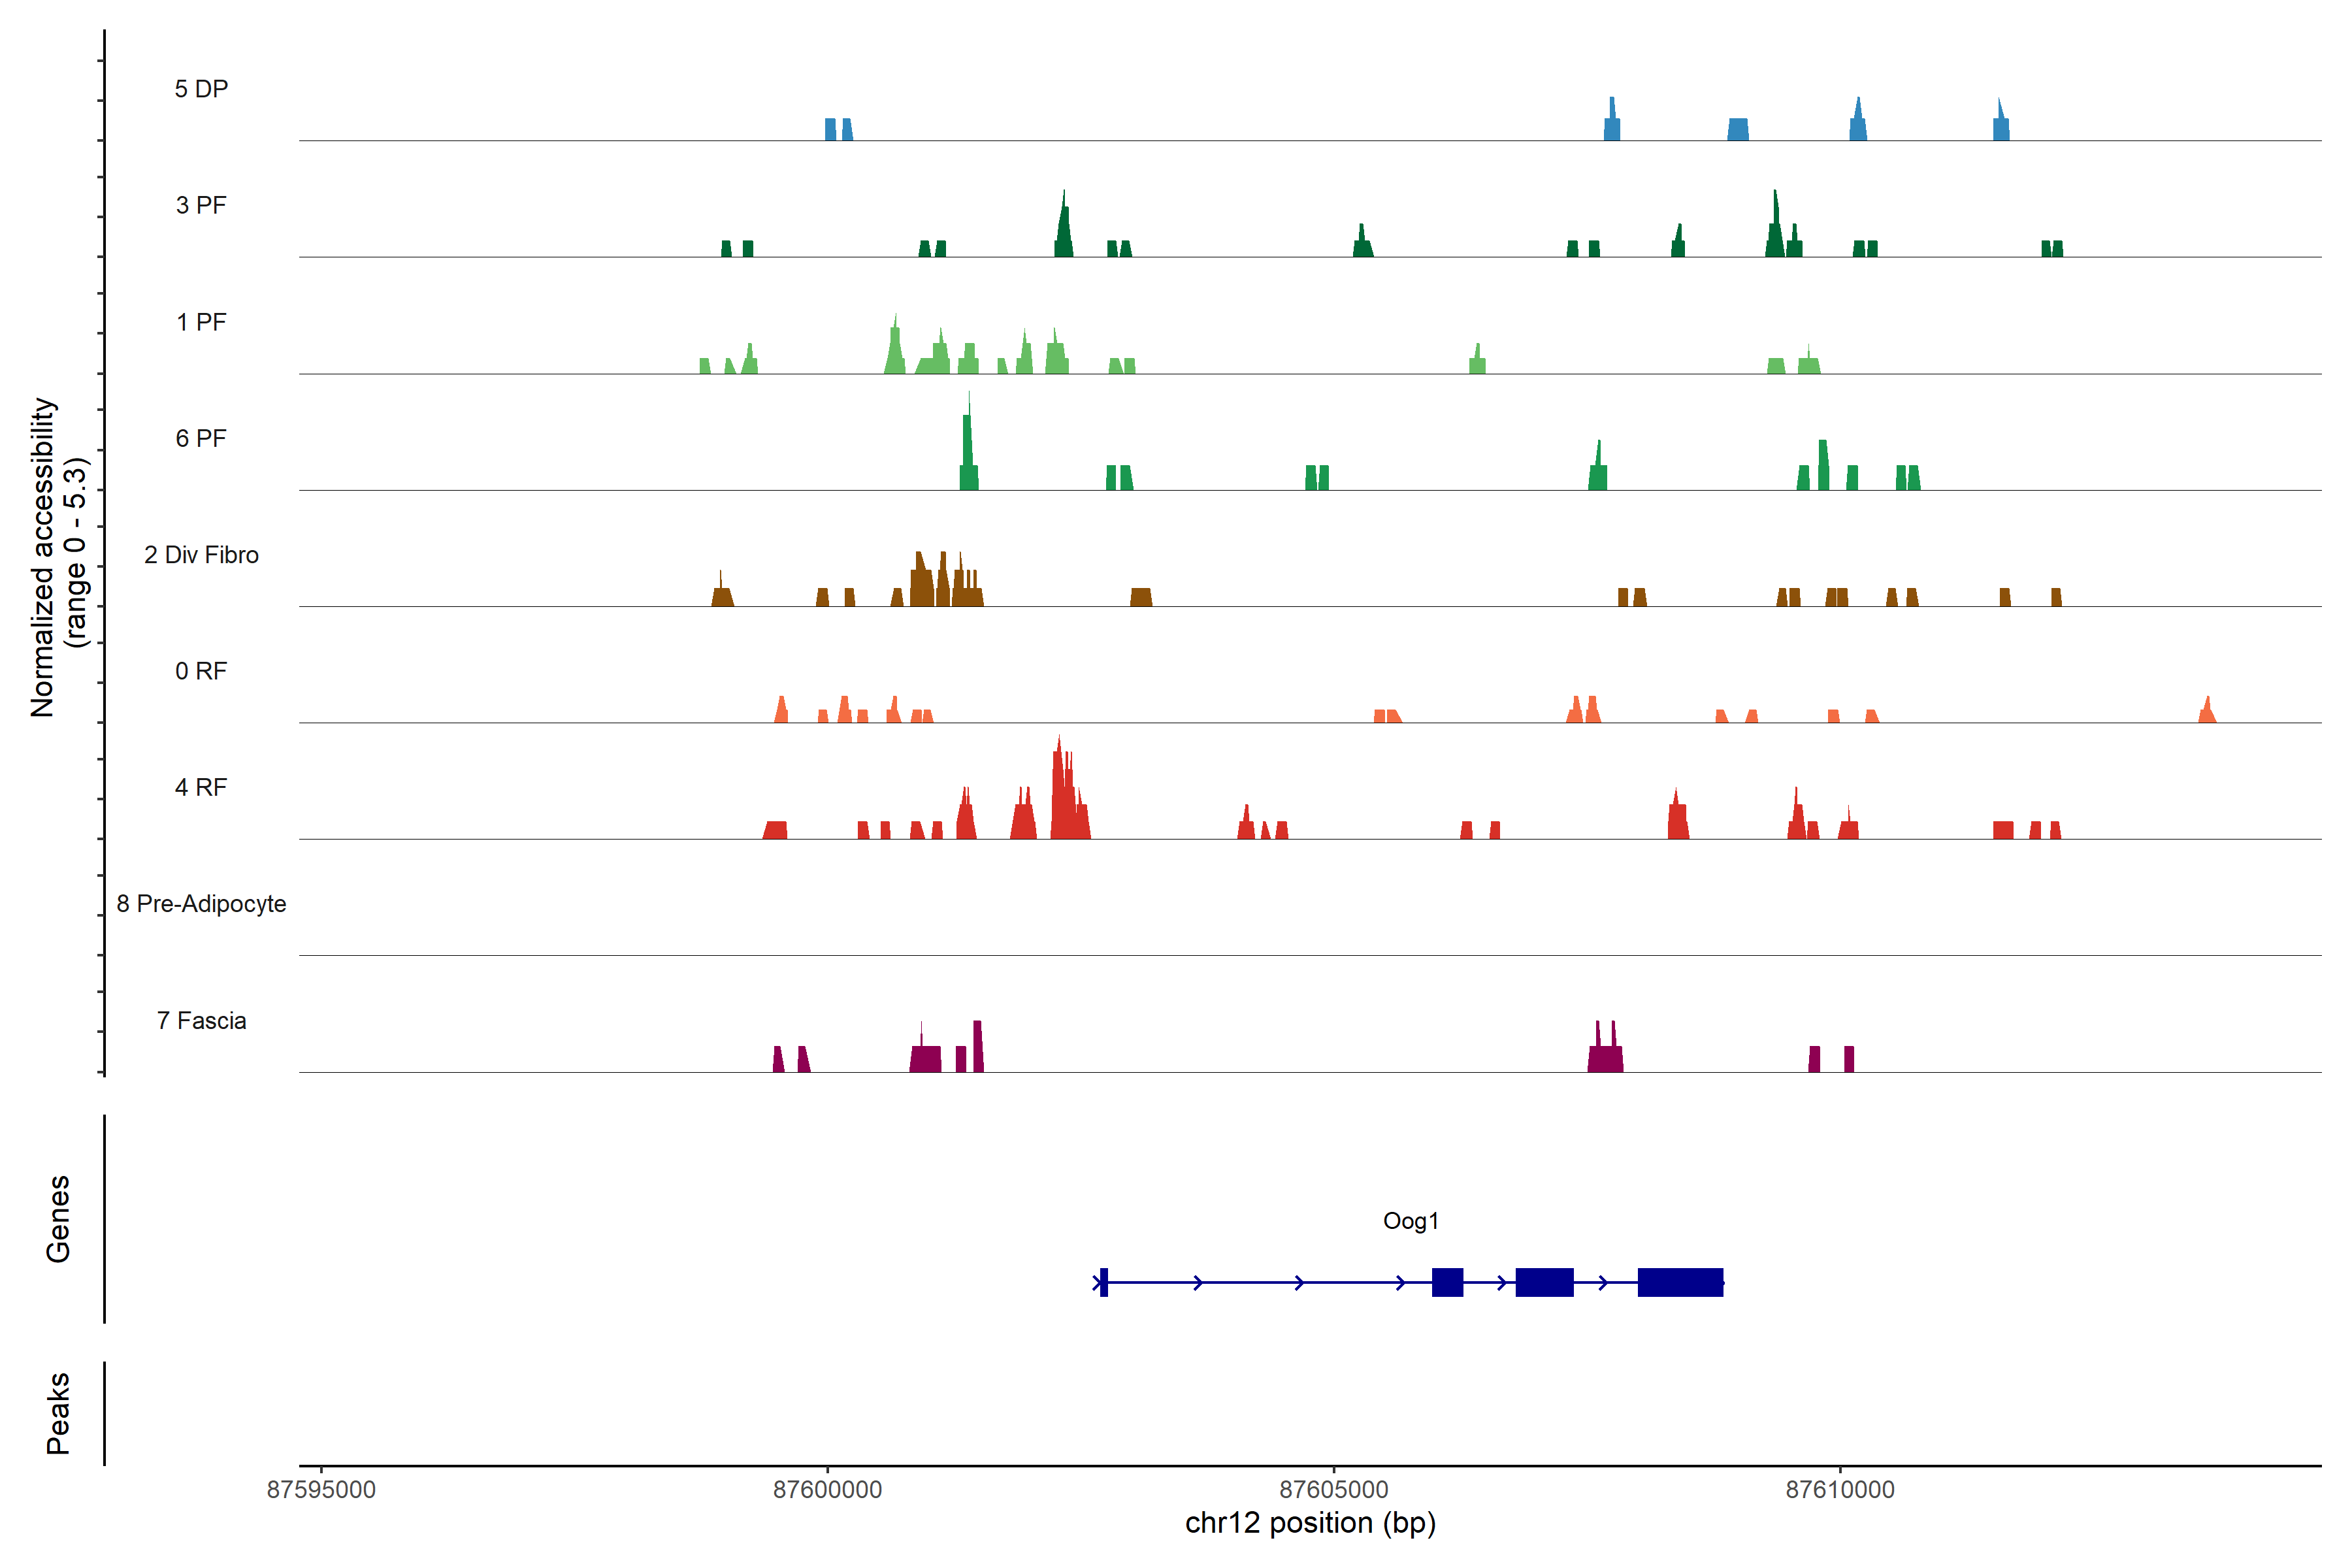
Task: Click the Oog1 gene name
Action: pyautogui.click(x=1410, y=1220)
